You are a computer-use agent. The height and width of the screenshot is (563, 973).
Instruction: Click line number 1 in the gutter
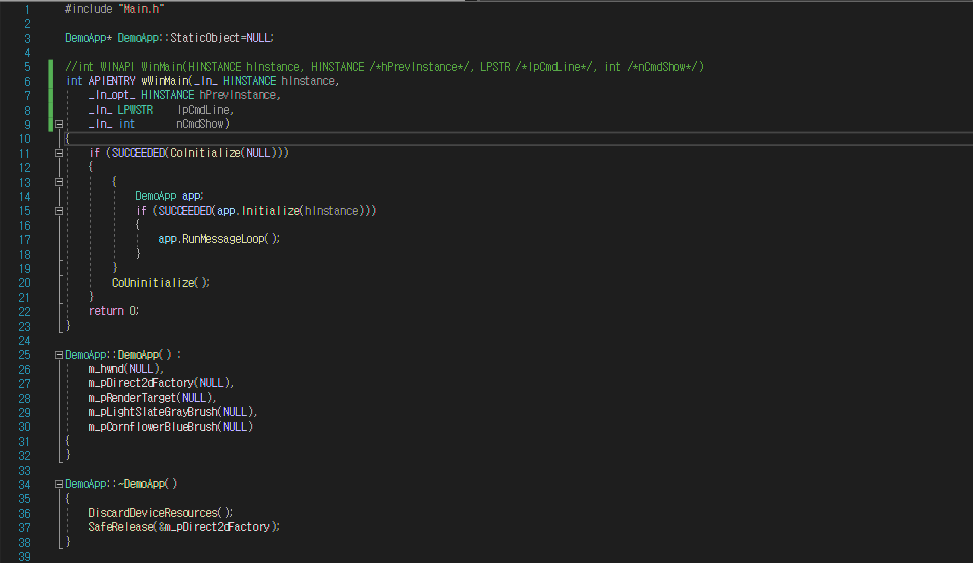[27, 9]
